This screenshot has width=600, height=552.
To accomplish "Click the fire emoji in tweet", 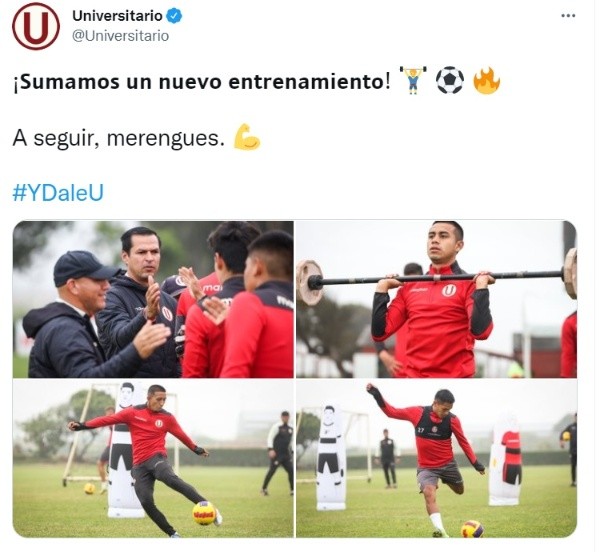I will (x=486, y=80).
